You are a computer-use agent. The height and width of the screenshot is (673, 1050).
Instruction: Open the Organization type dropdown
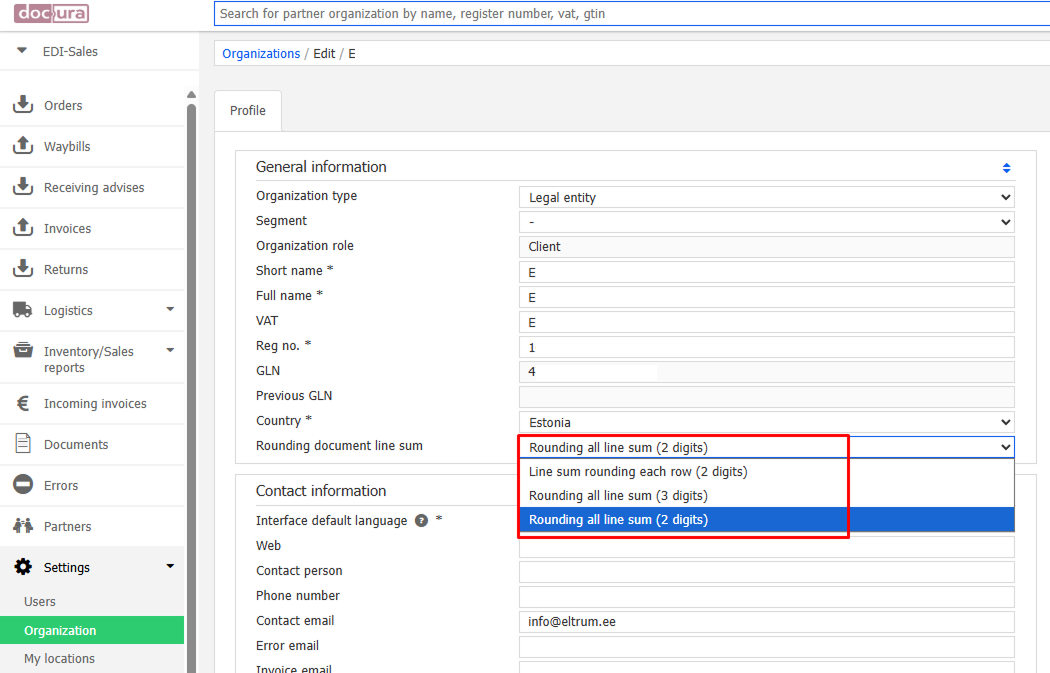pyautogui.click(x=766, y=198)
